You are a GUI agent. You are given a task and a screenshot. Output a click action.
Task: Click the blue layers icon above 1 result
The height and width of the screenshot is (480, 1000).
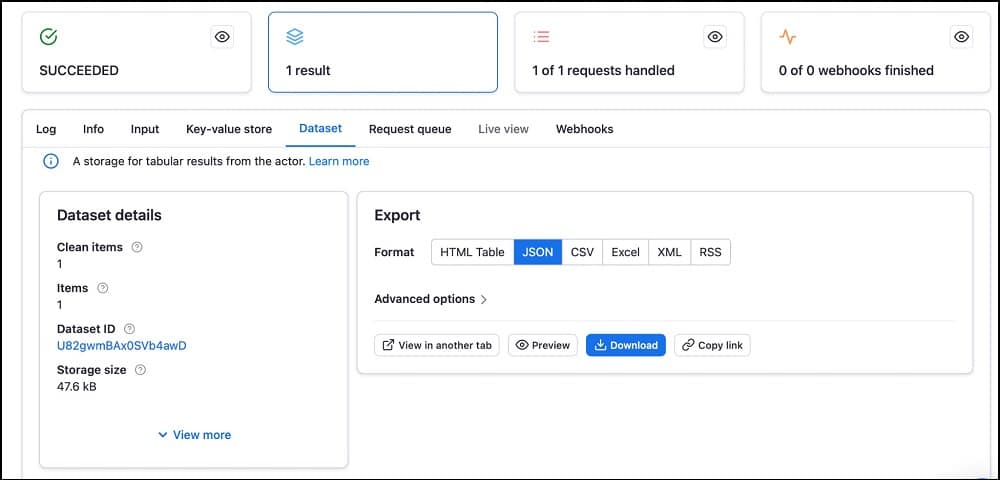(x=295, y=37)
